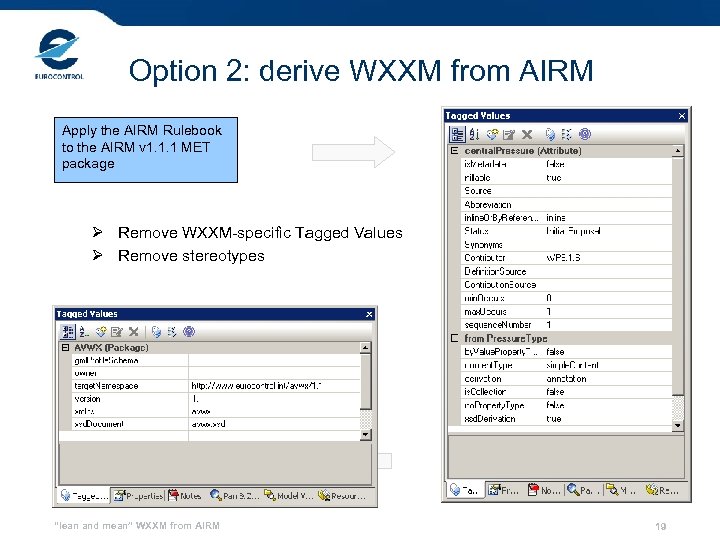The image size is (720, 540).
Task: Click the categorized view icon in the right Tagged Values toolbar
Action: 457,134
